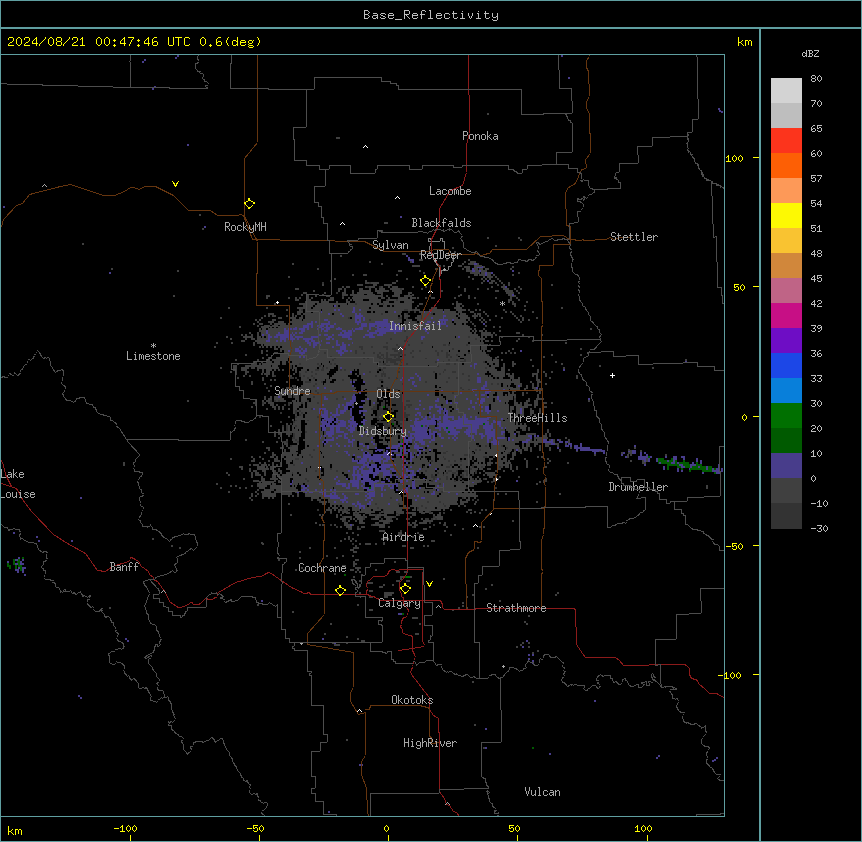Click the caret marker southwest of Okotoks

(360, 711)
